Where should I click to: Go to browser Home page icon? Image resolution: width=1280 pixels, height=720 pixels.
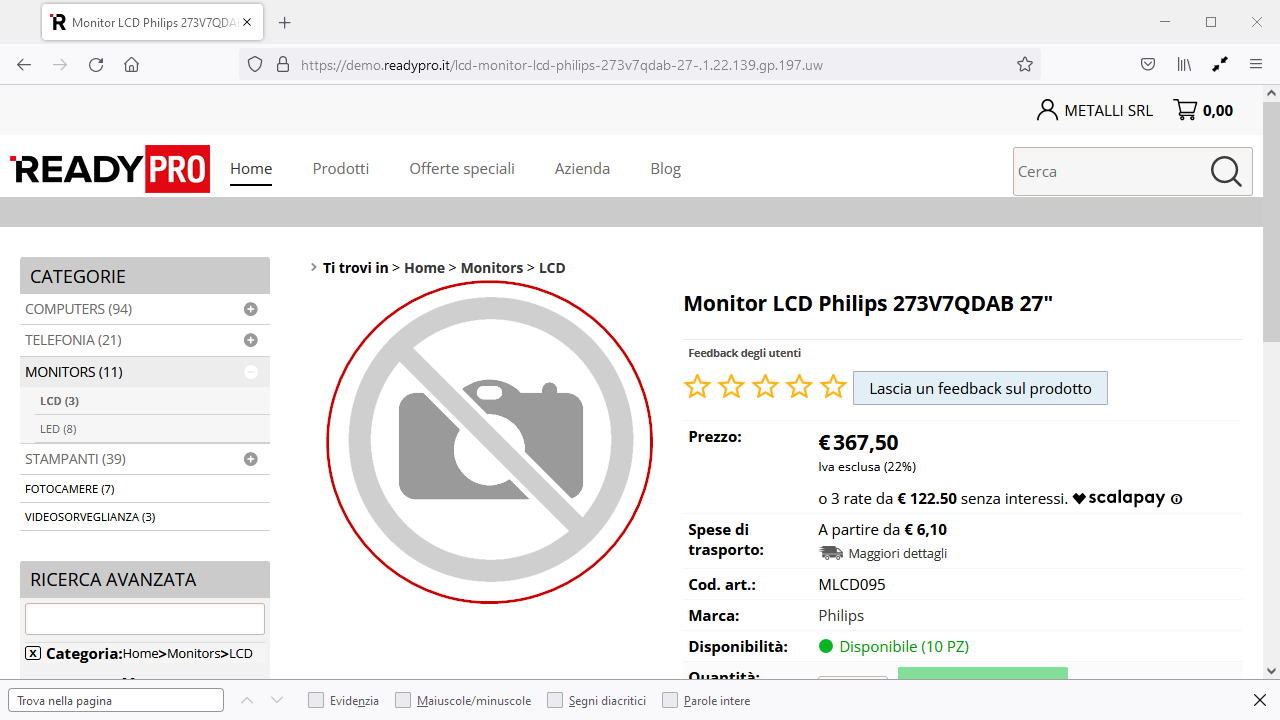click(x=131, y=64)
